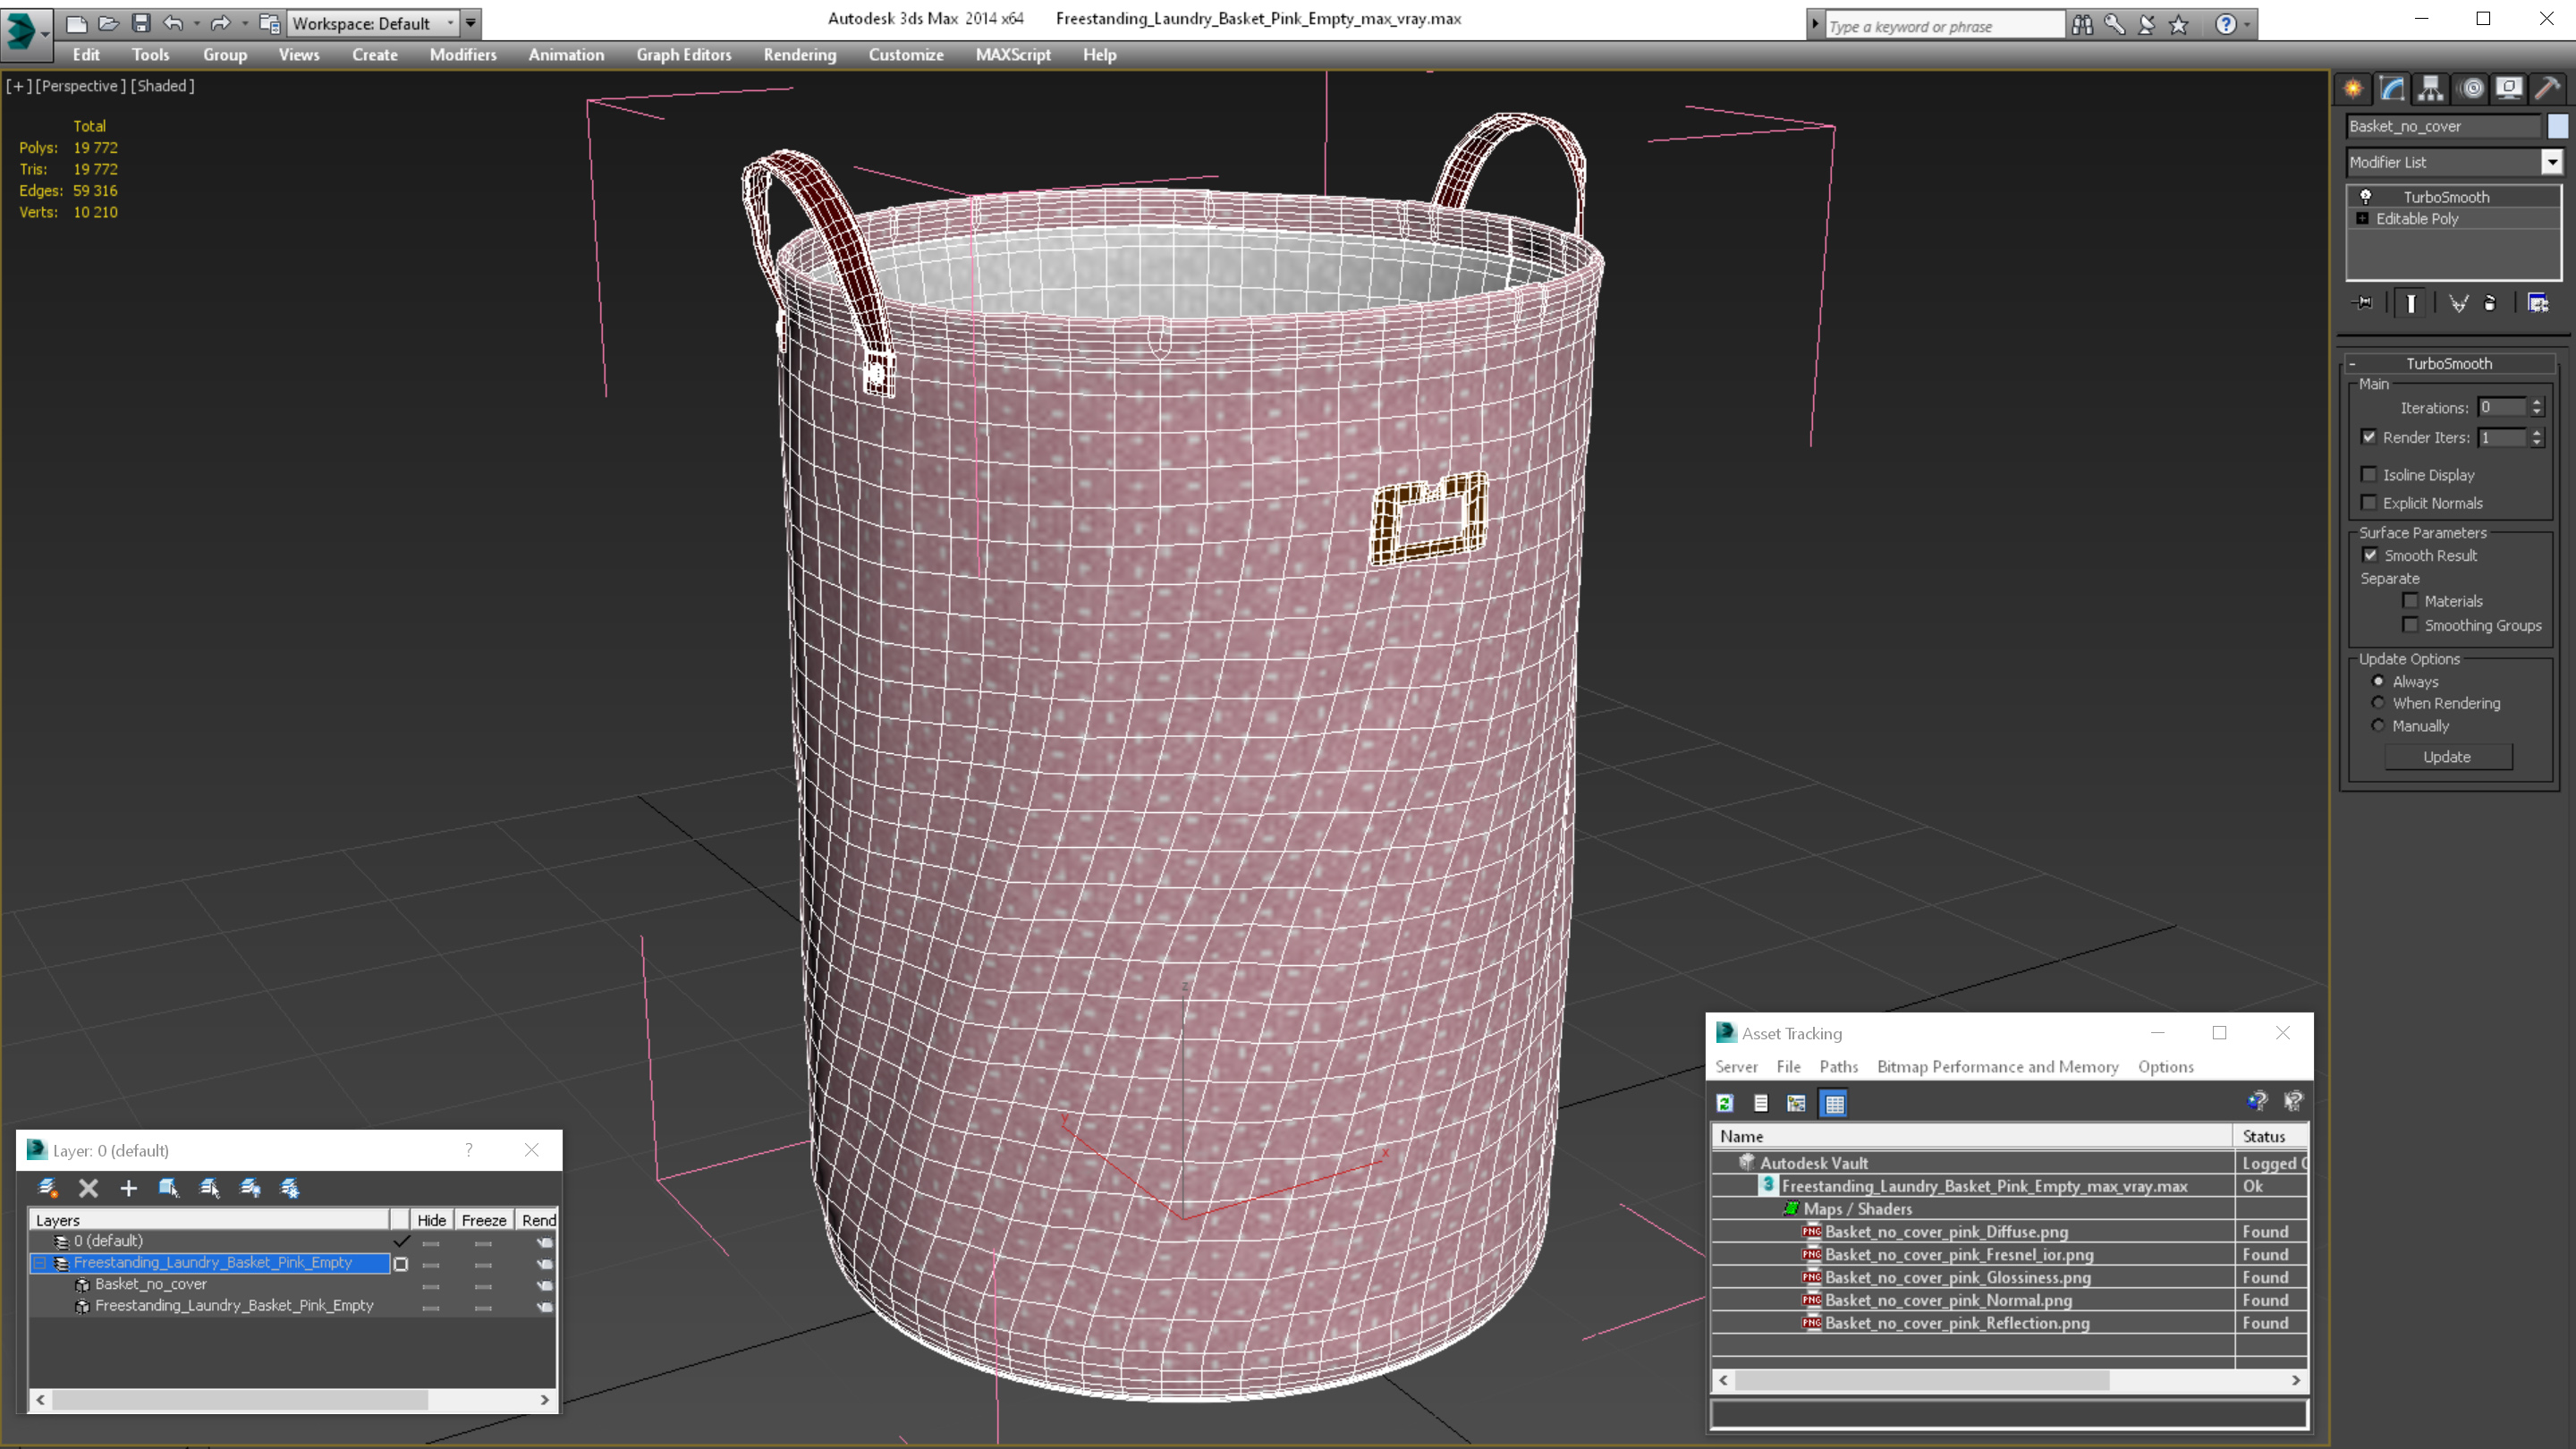This screenshot has width=2576, height=1449.
Task: Open quick access toolbar customize arrow
Action: click(470, 23)
